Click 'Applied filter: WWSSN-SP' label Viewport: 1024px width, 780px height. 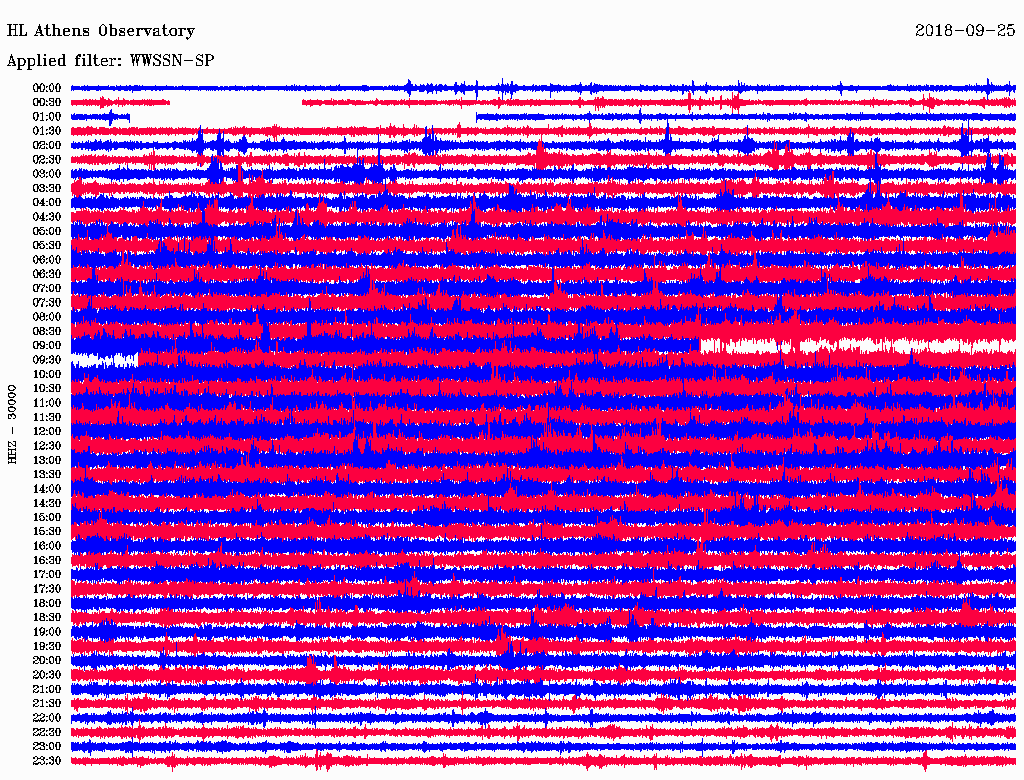point(110,61)
